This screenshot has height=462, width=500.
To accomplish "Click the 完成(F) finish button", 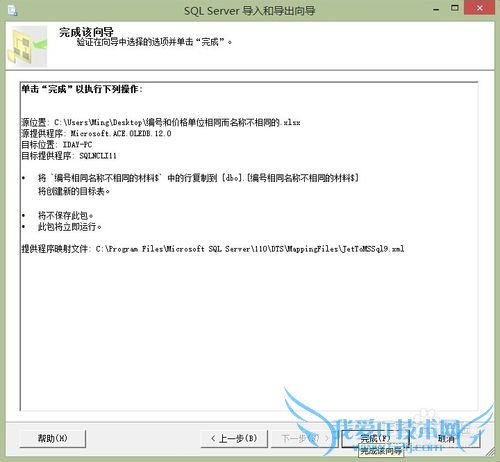I will [x=375, y=439].
